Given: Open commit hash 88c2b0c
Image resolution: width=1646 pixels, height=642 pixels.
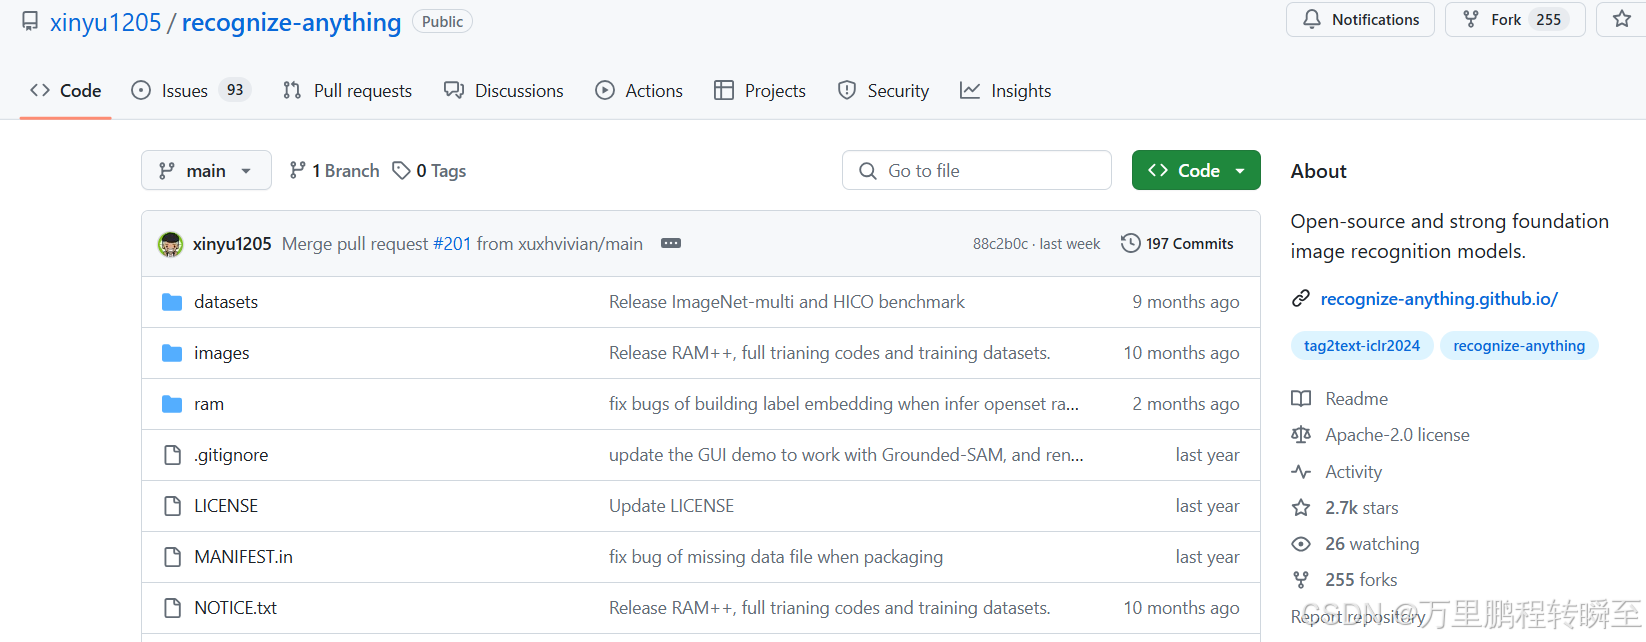Looking at the screenshot, I should click(x=1000, y=244).
